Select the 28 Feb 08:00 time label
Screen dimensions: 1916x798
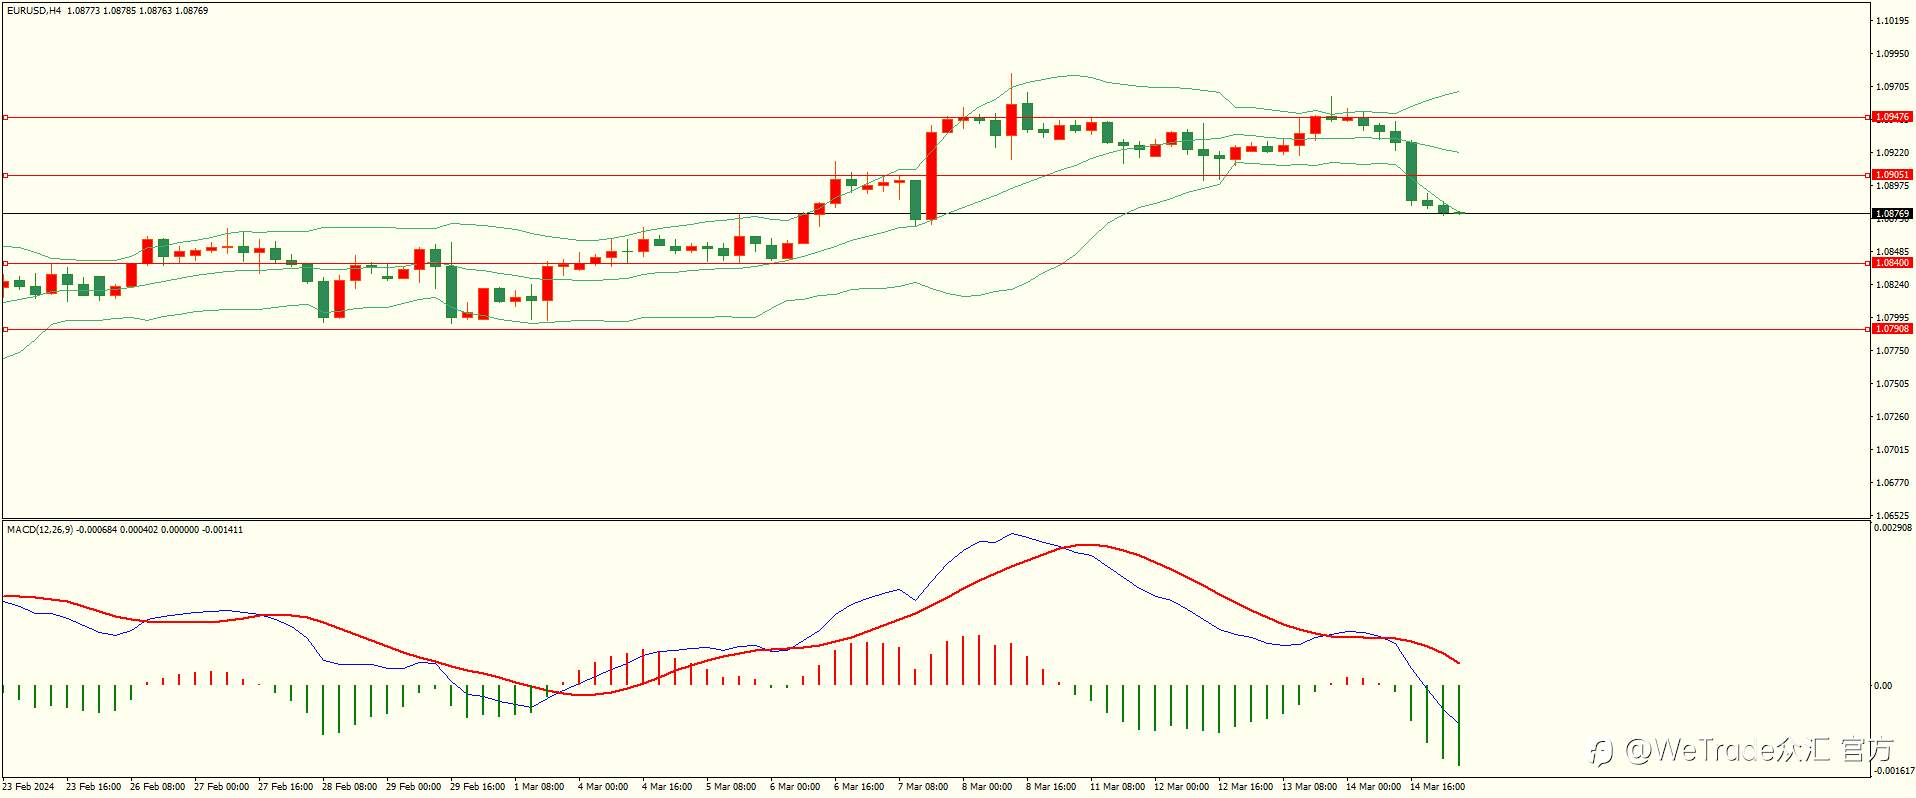pos(349,787)
